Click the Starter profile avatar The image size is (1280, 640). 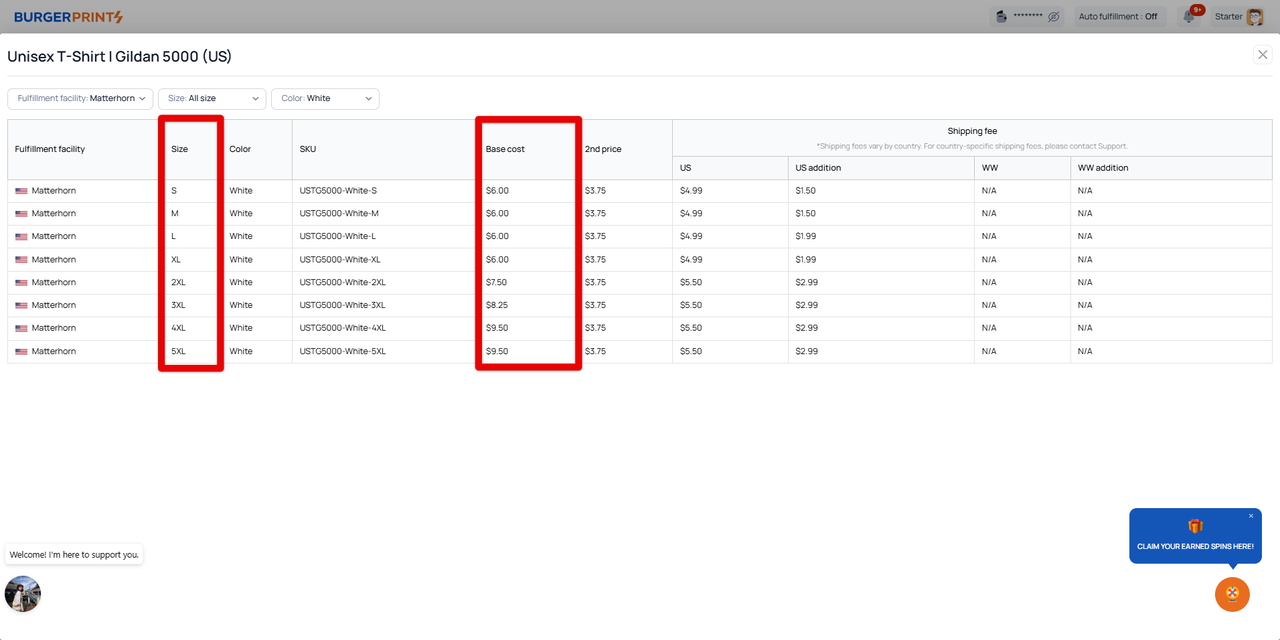[x=1254, y=17]
